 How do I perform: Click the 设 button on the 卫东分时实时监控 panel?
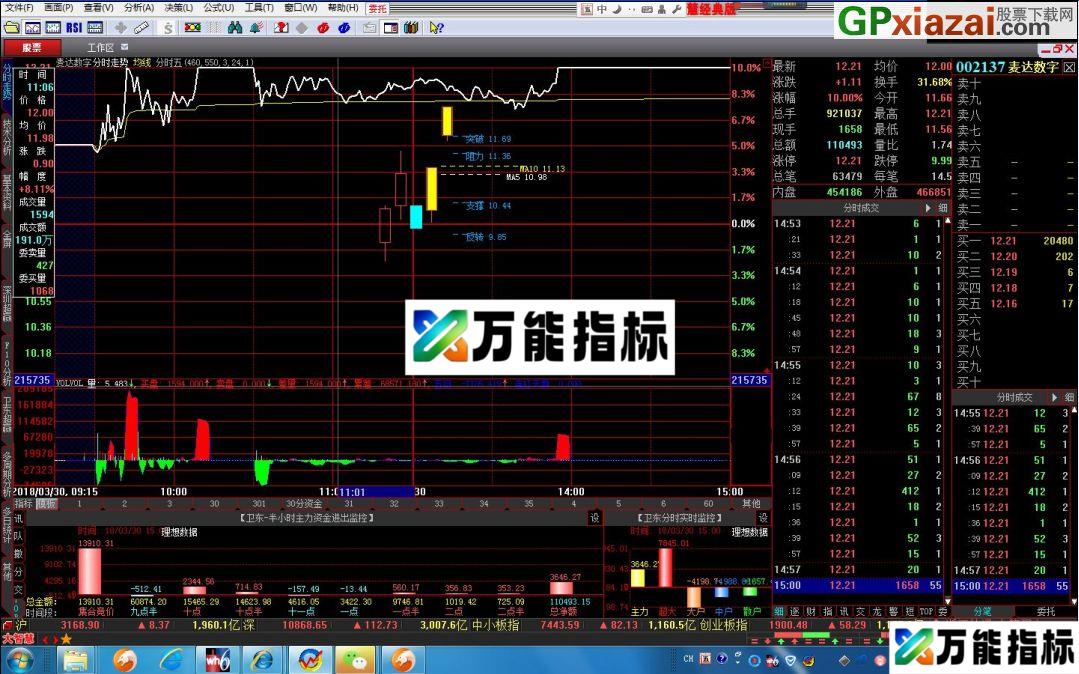765,518
